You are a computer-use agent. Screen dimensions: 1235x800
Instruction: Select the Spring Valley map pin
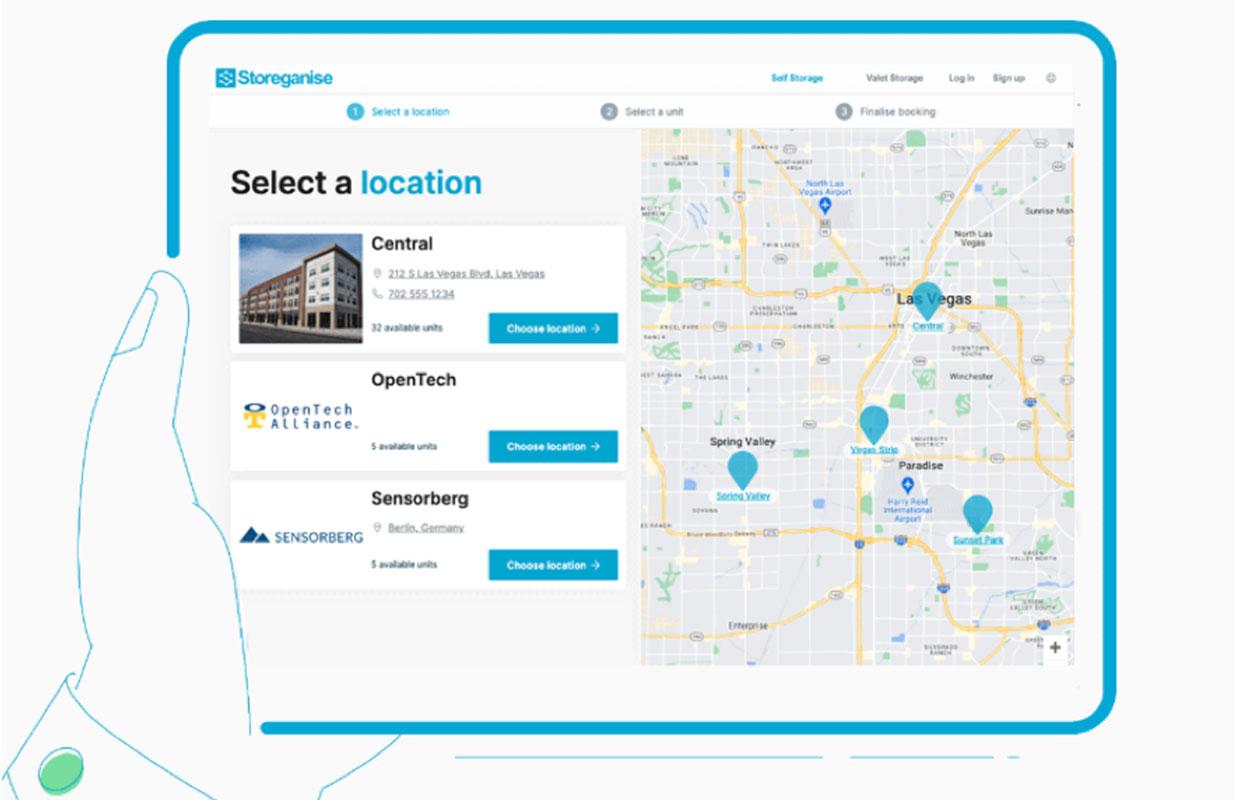742,469
